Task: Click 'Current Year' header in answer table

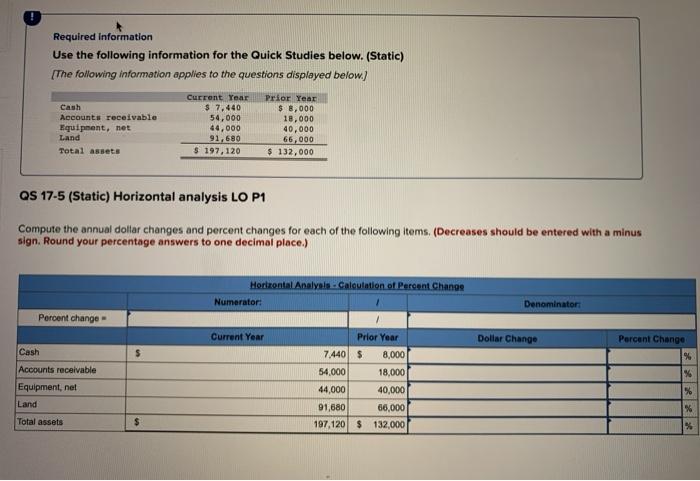Action: point(237,337)
